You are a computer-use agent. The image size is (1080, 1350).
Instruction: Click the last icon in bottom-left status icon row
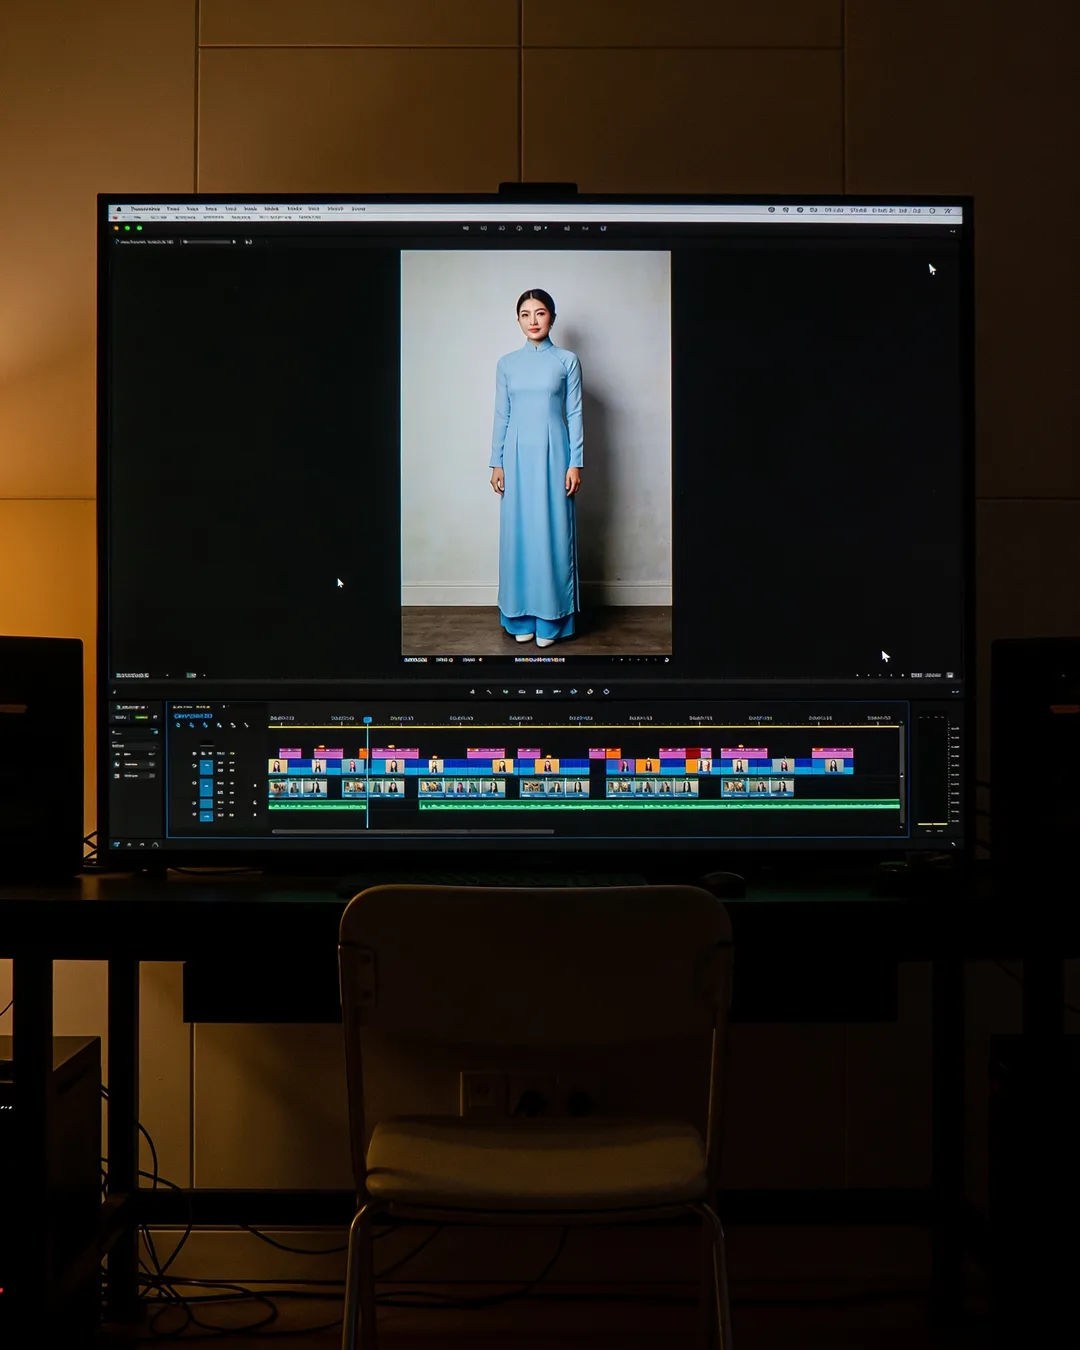(155, 844)
